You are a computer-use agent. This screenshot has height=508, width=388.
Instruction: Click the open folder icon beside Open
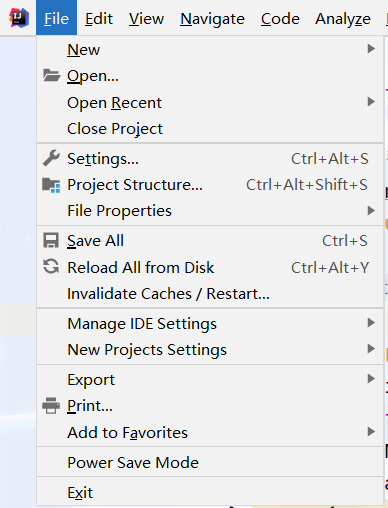[51, 75]
